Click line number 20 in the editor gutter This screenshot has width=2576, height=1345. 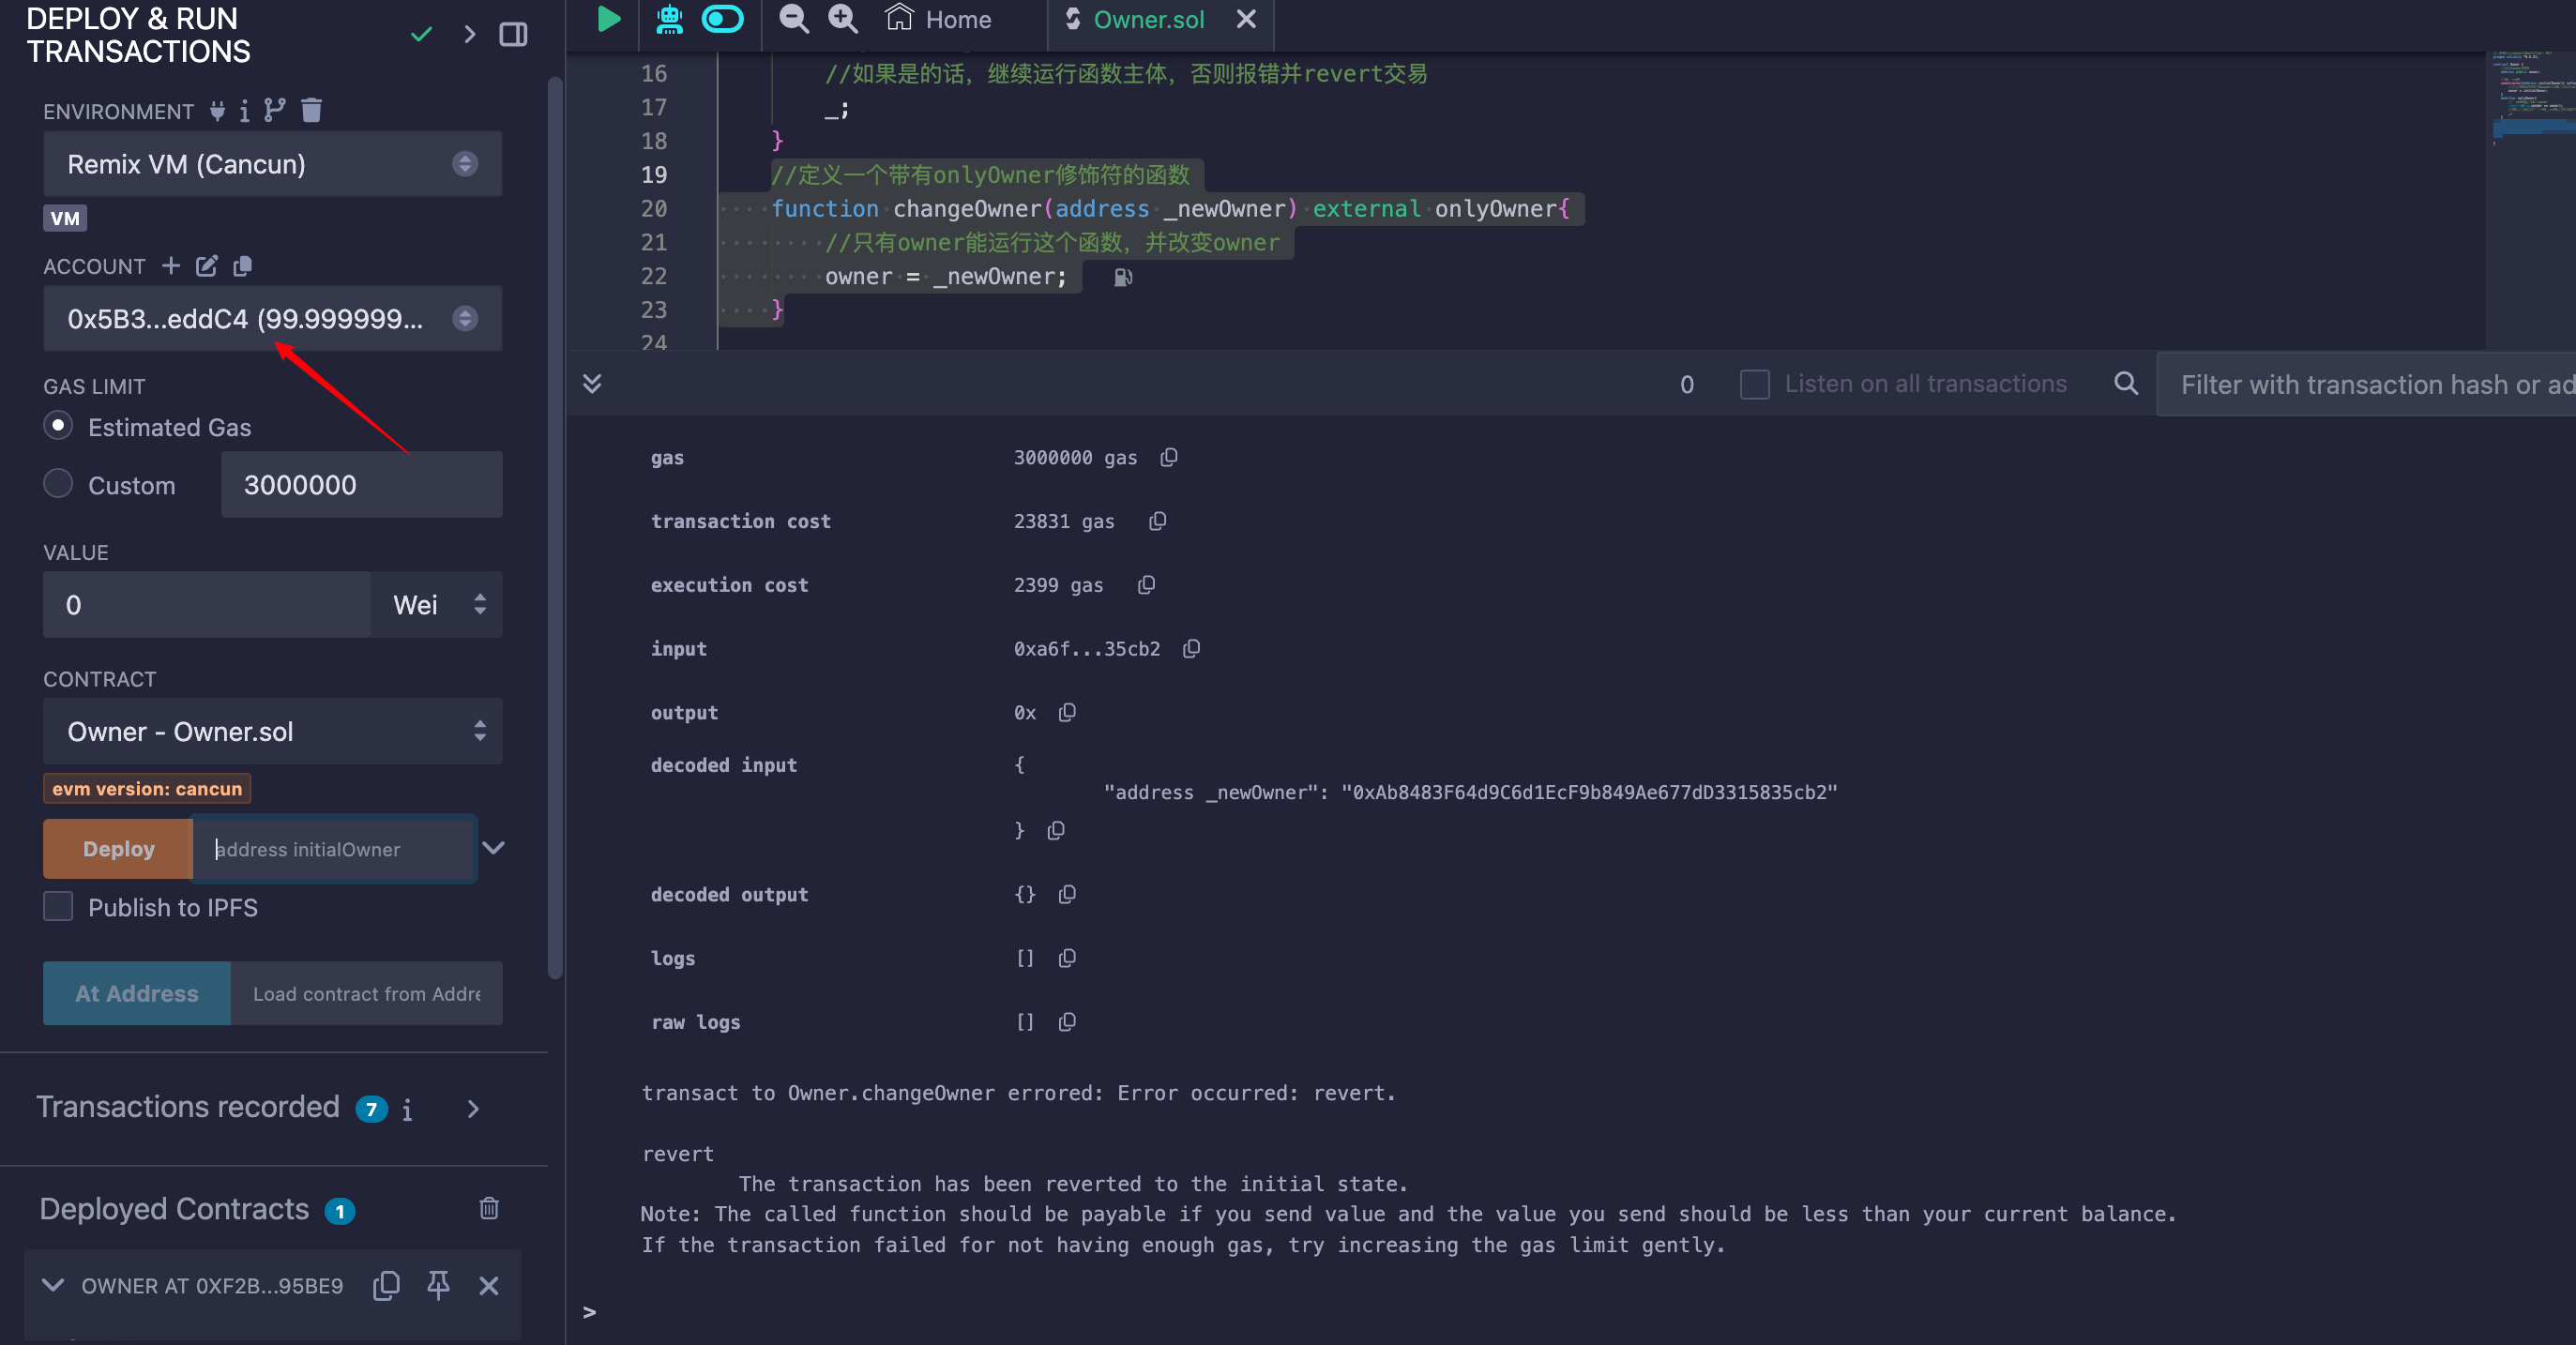pos(654,208)
